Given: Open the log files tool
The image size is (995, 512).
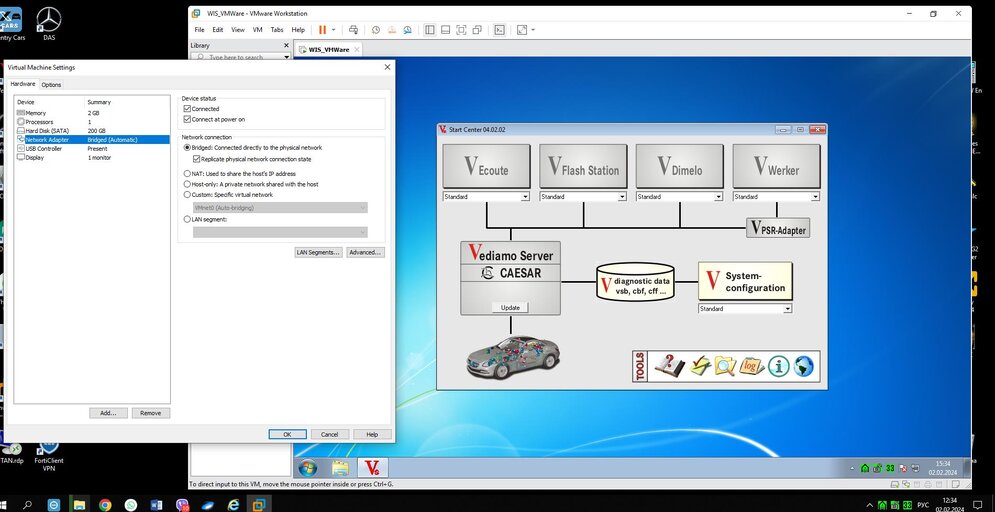Looking at the screenshot, I should tap(751, 366).
